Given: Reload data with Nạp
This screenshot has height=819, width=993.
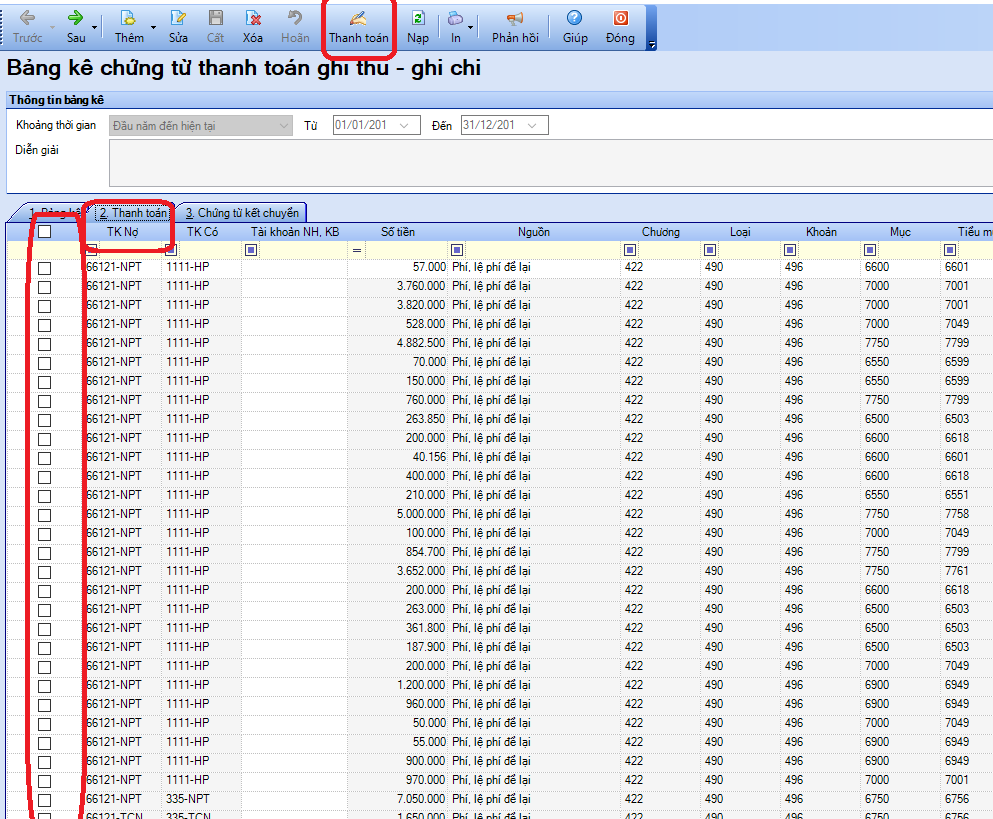Looking at the screenshot, I should tap(418, 27).
